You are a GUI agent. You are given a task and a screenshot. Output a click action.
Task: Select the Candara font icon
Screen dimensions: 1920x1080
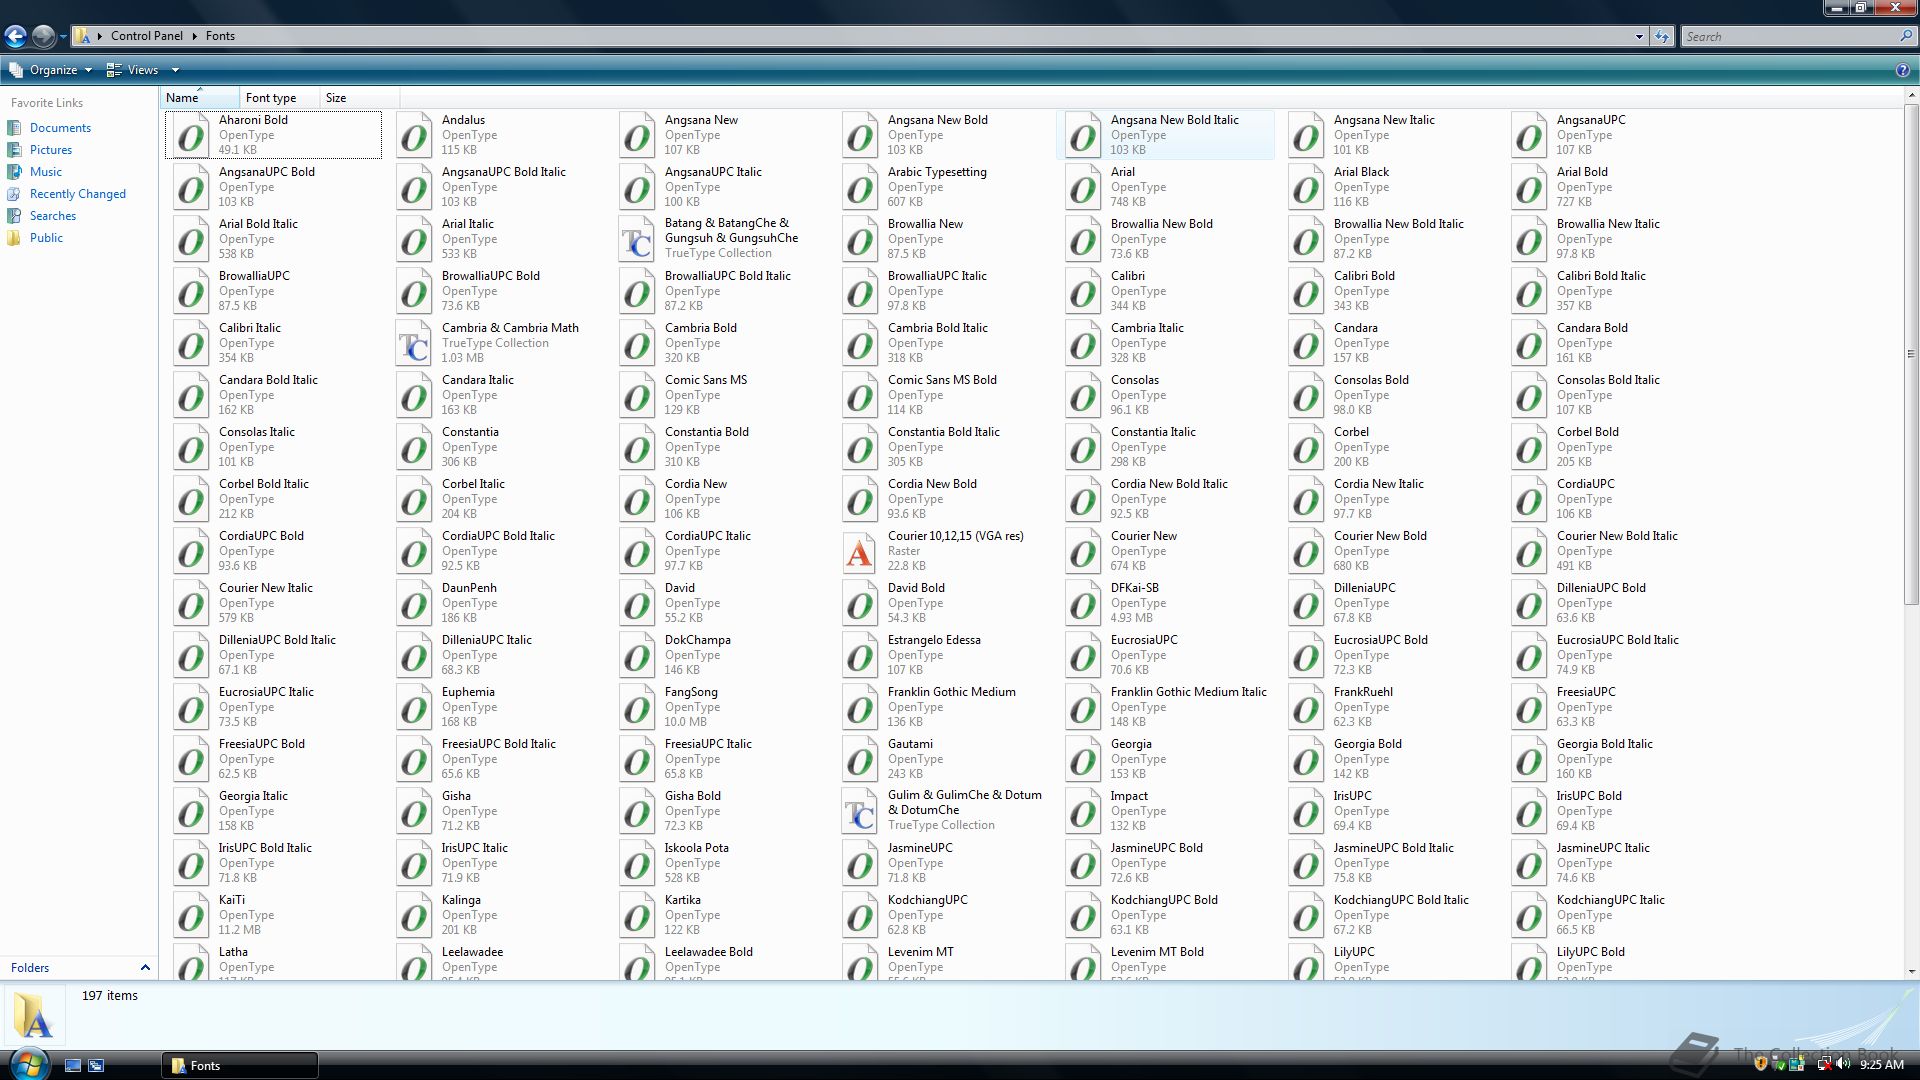pos(1306,343)
